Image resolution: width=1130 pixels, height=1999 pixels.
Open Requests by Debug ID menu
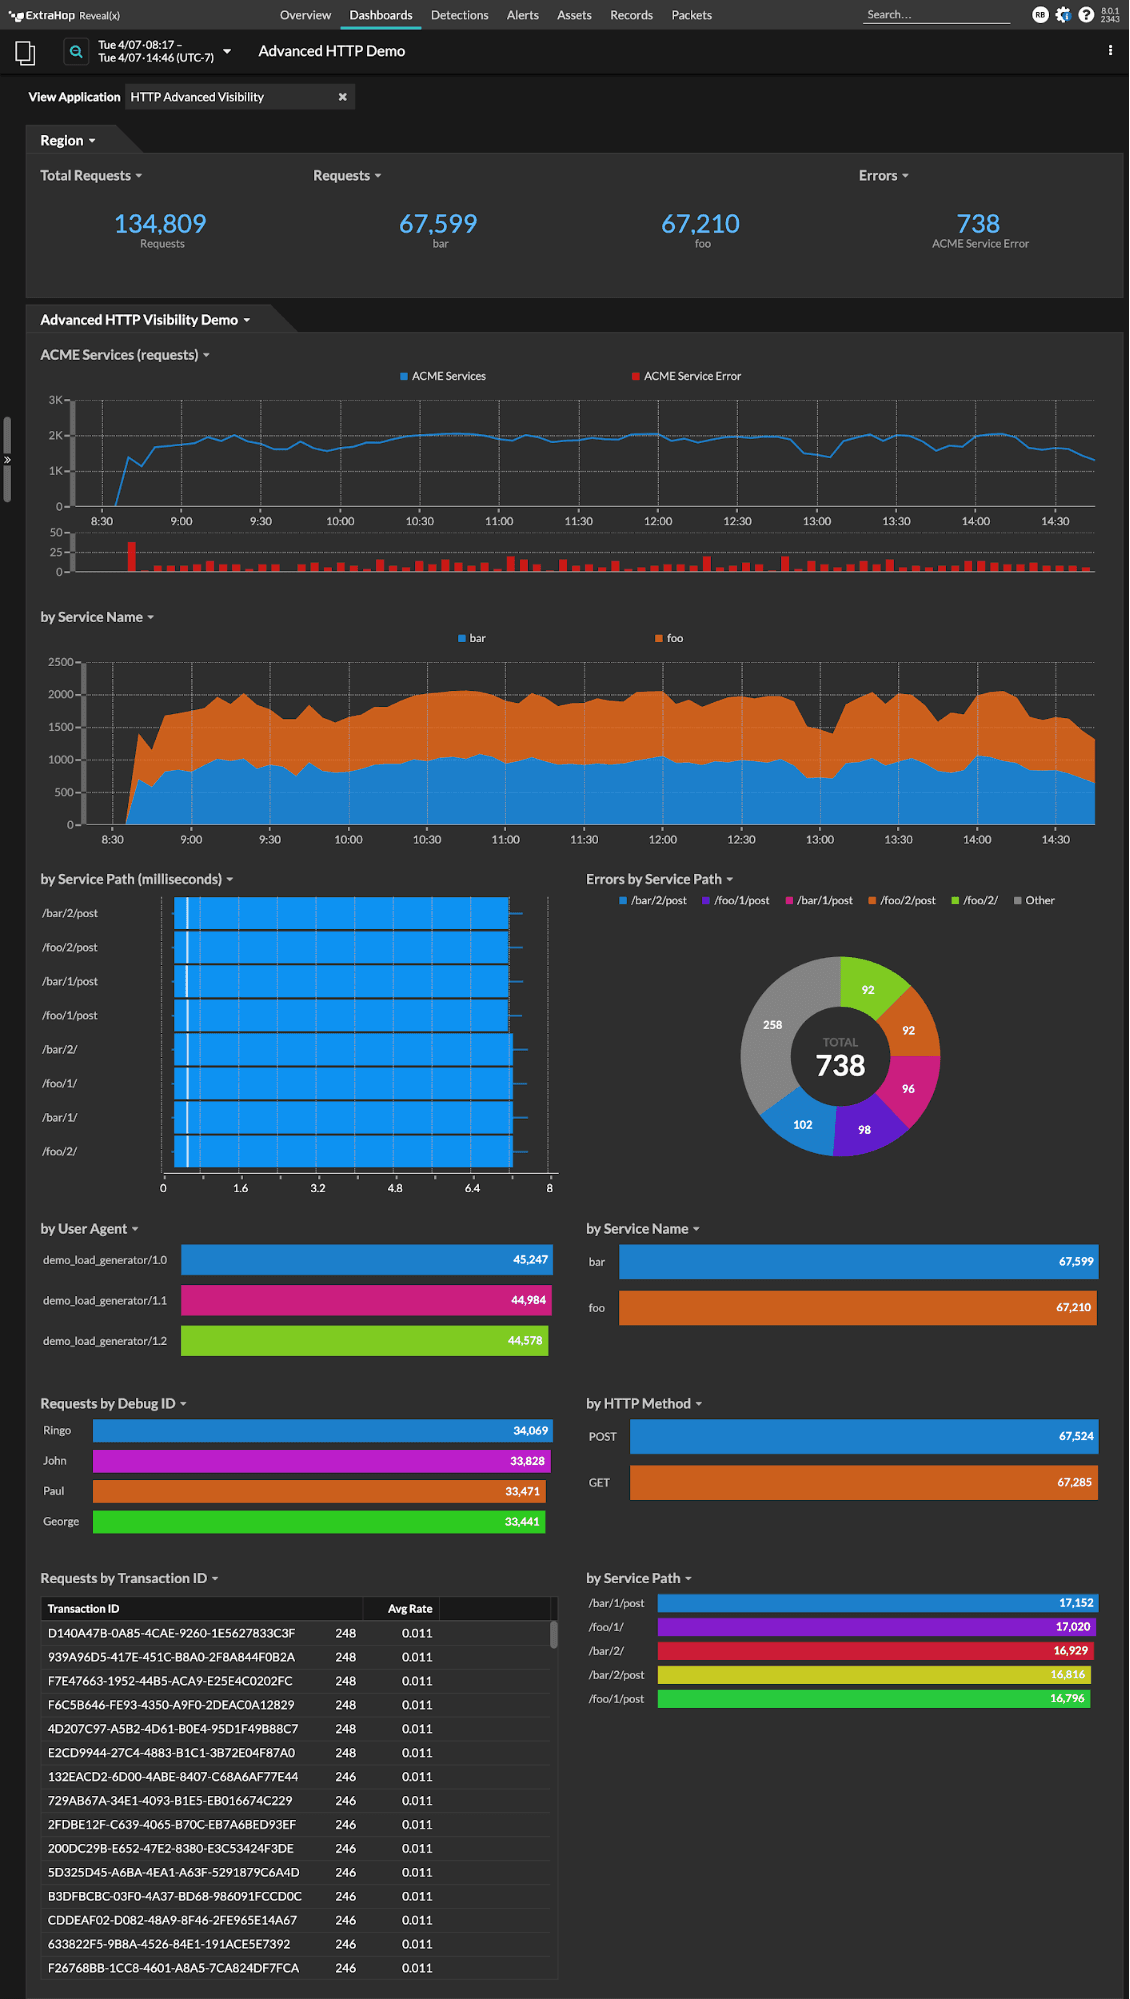click(113, 1404)
